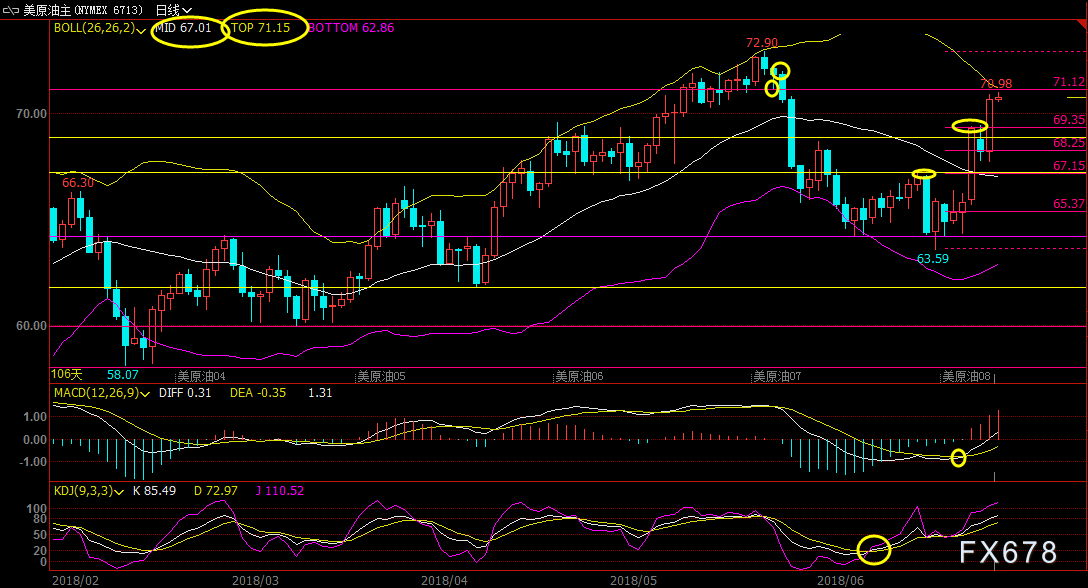
Task: Click the D 72.97 KDJ readout
Action: click(x=216, y=491)
